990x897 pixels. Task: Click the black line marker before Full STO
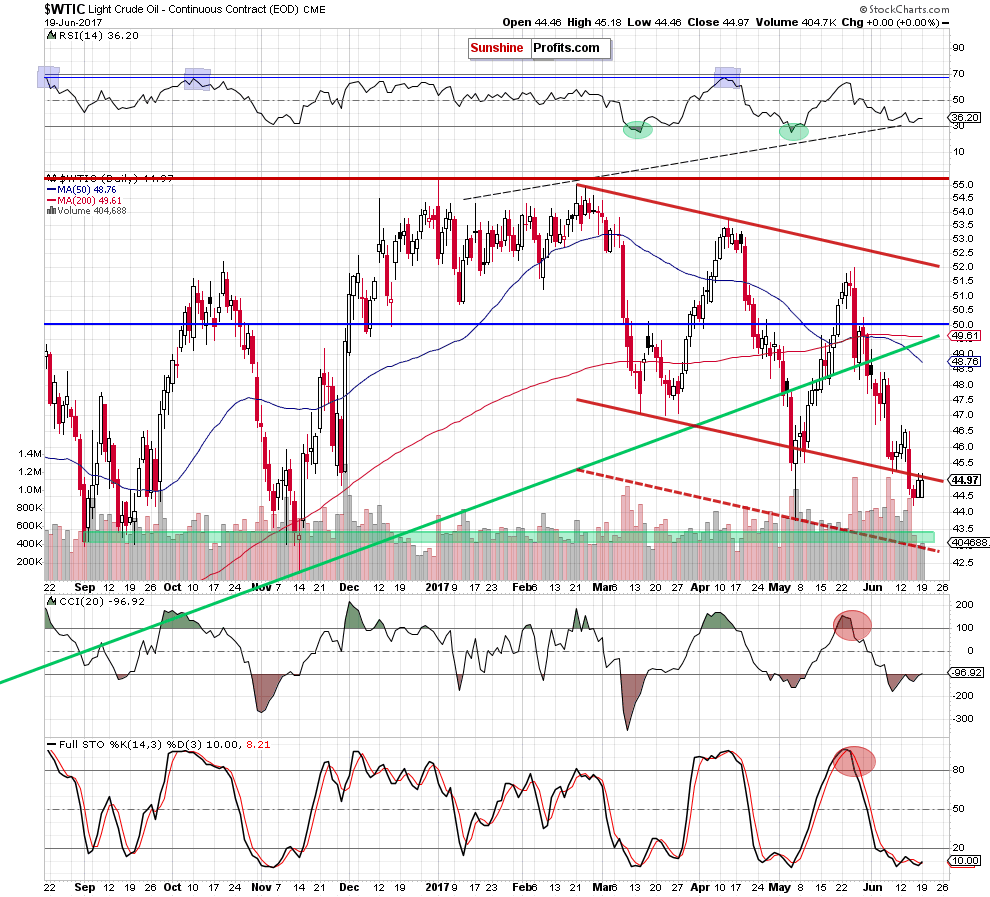pyautogui.click(x=51, y=745)
